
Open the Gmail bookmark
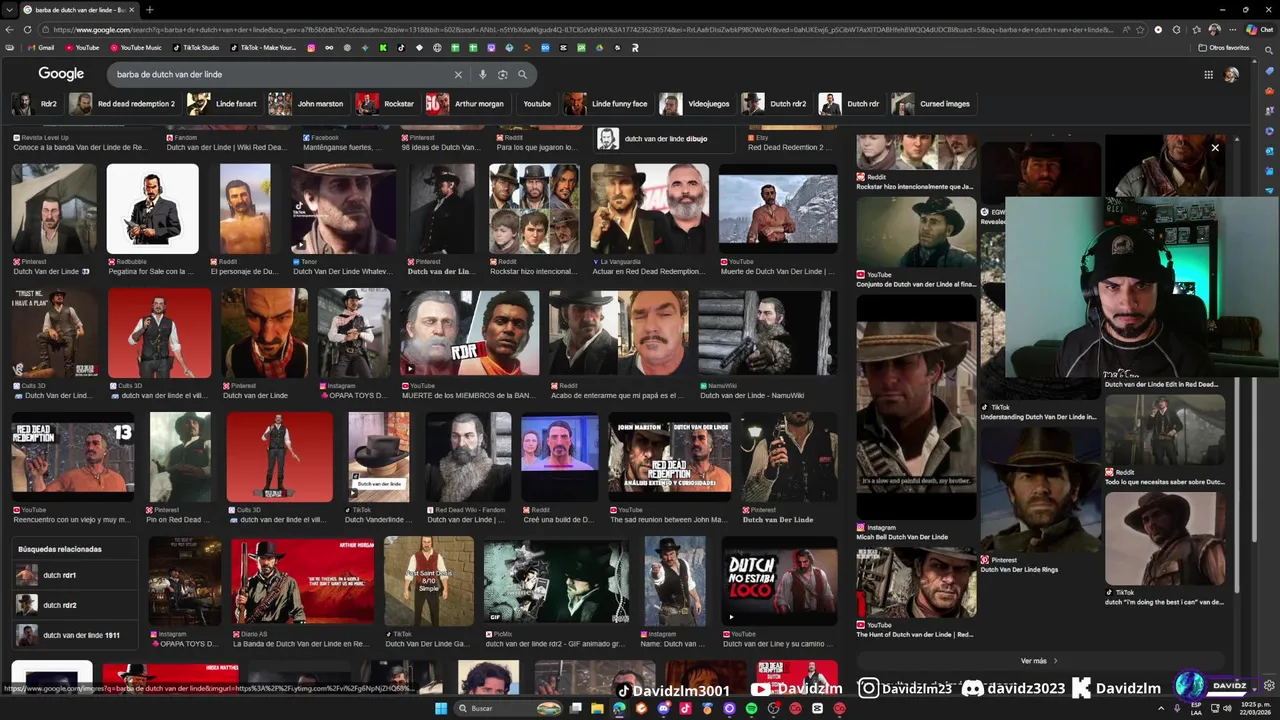coord(39,47)
